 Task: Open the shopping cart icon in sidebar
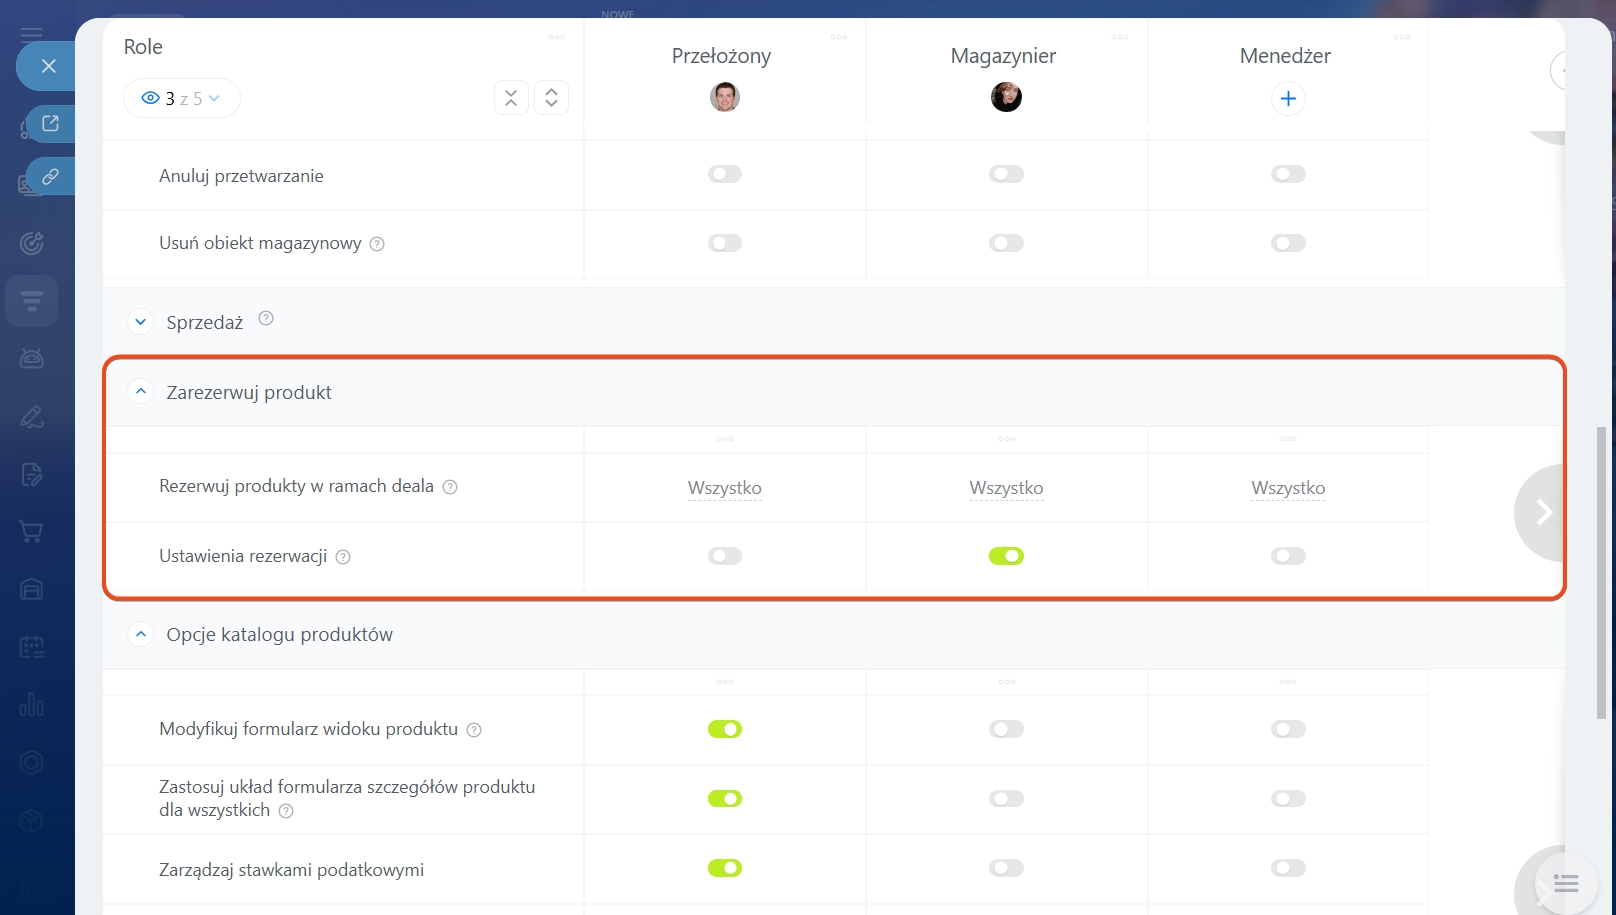[x=32, y=532]
